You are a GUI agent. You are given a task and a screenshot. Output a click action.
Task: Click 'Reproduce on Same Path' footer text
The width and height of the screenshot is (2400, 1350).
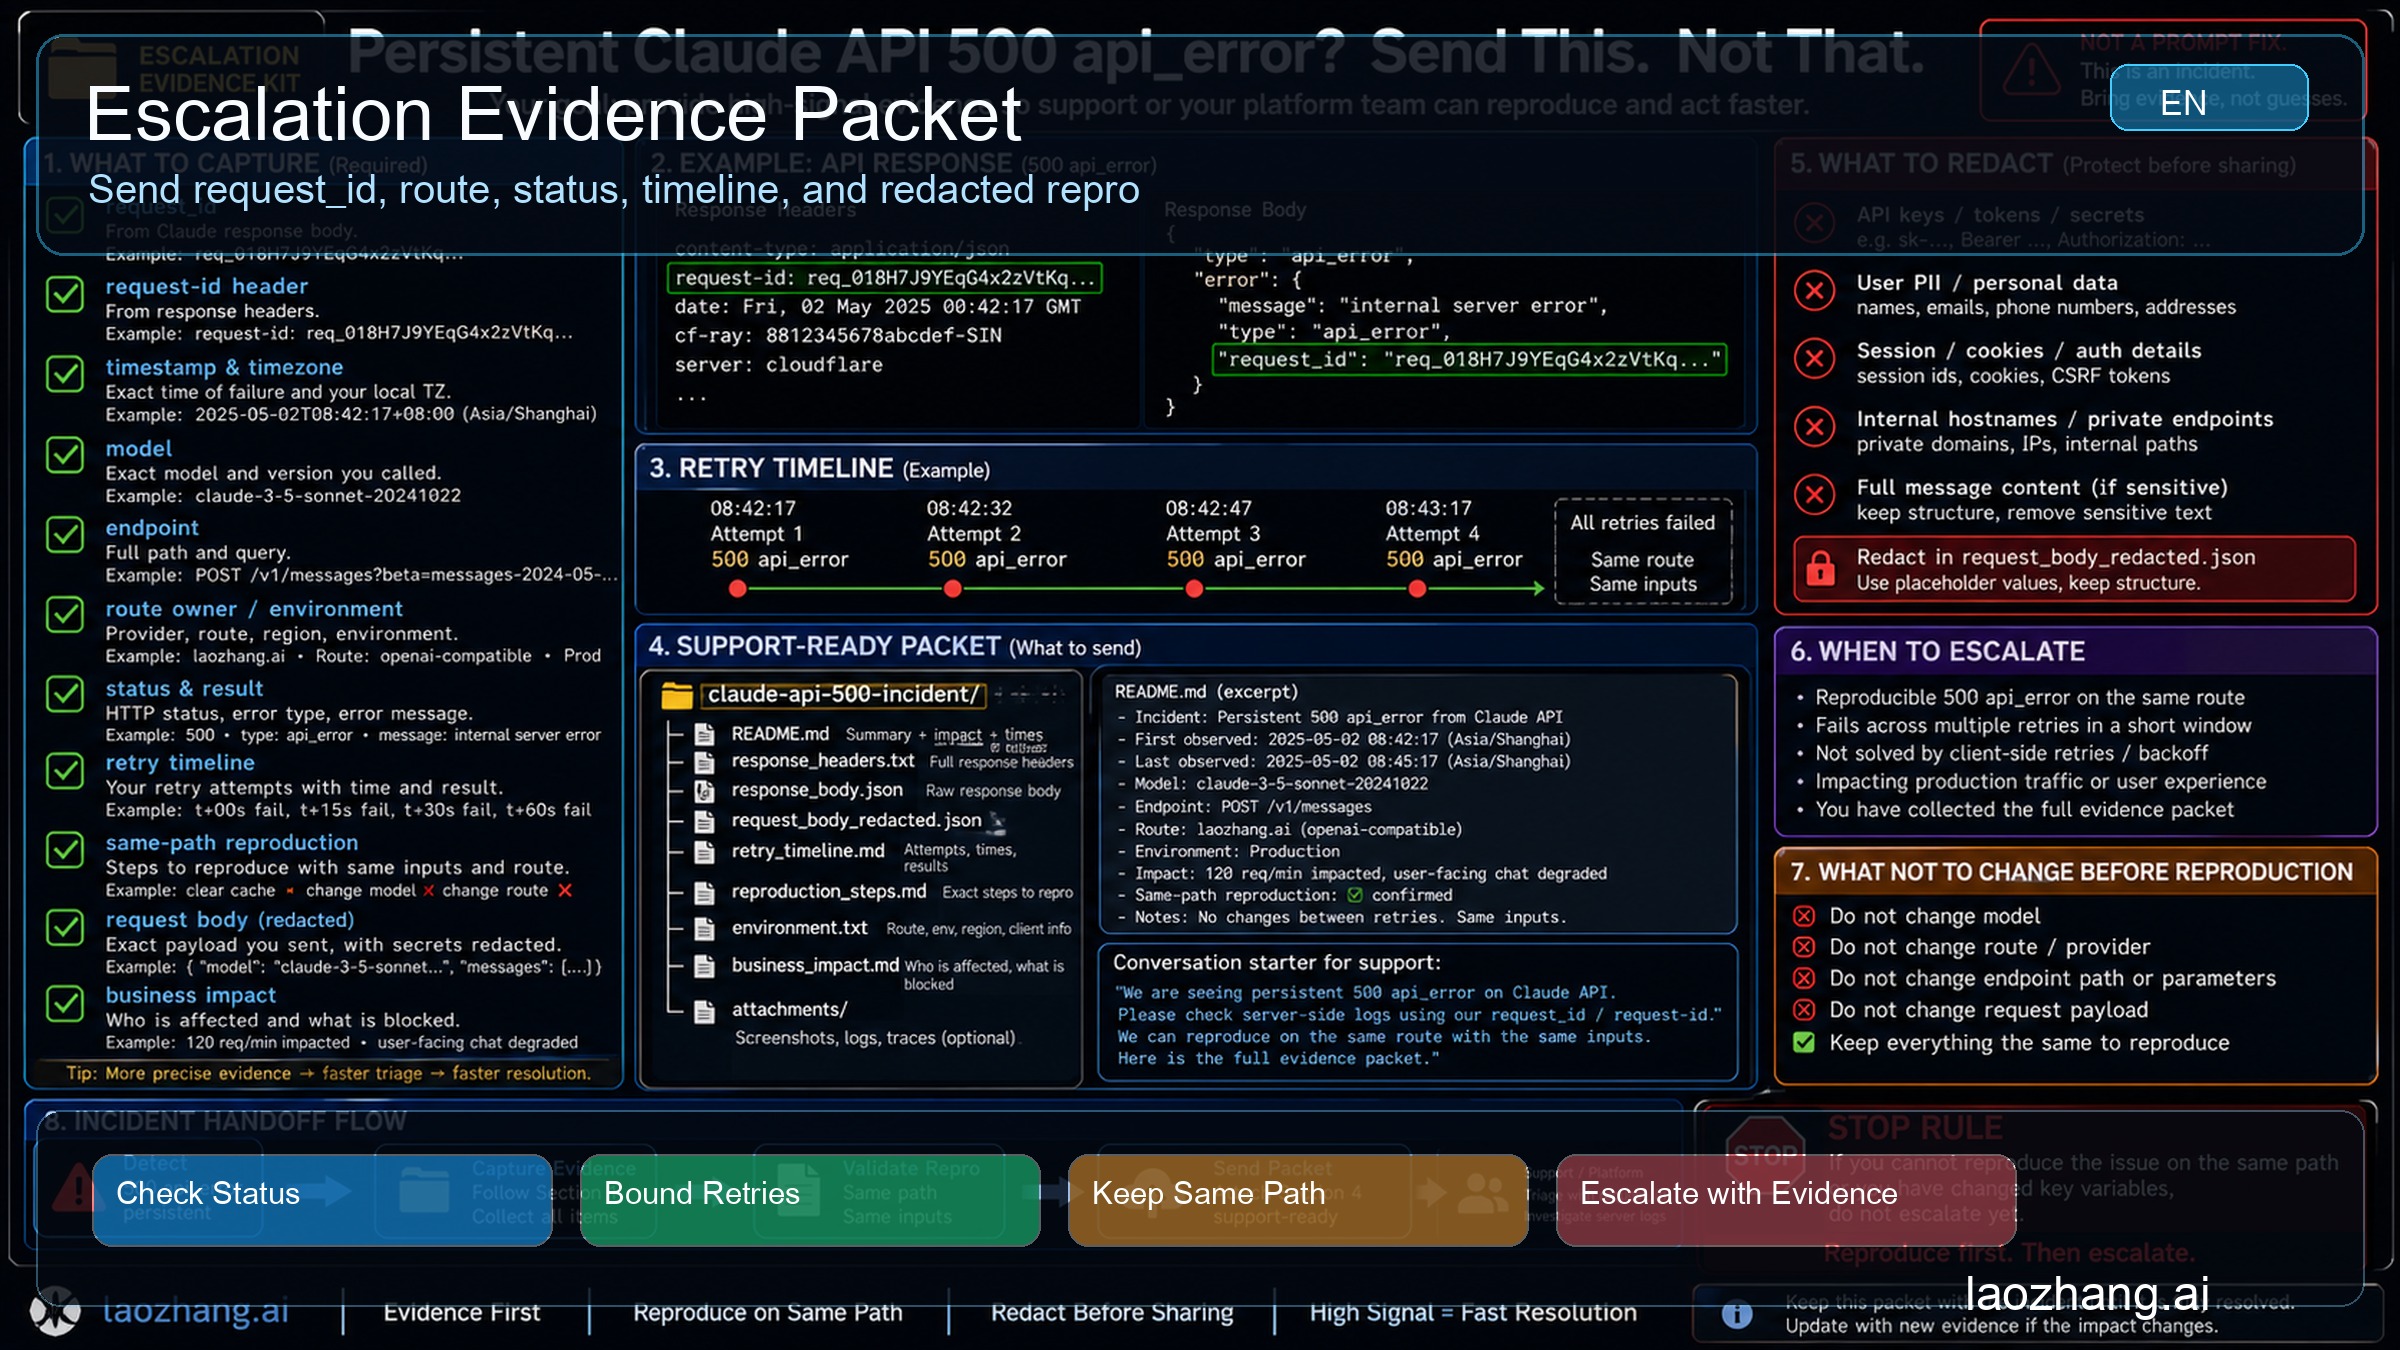[x=768, y=1313]
